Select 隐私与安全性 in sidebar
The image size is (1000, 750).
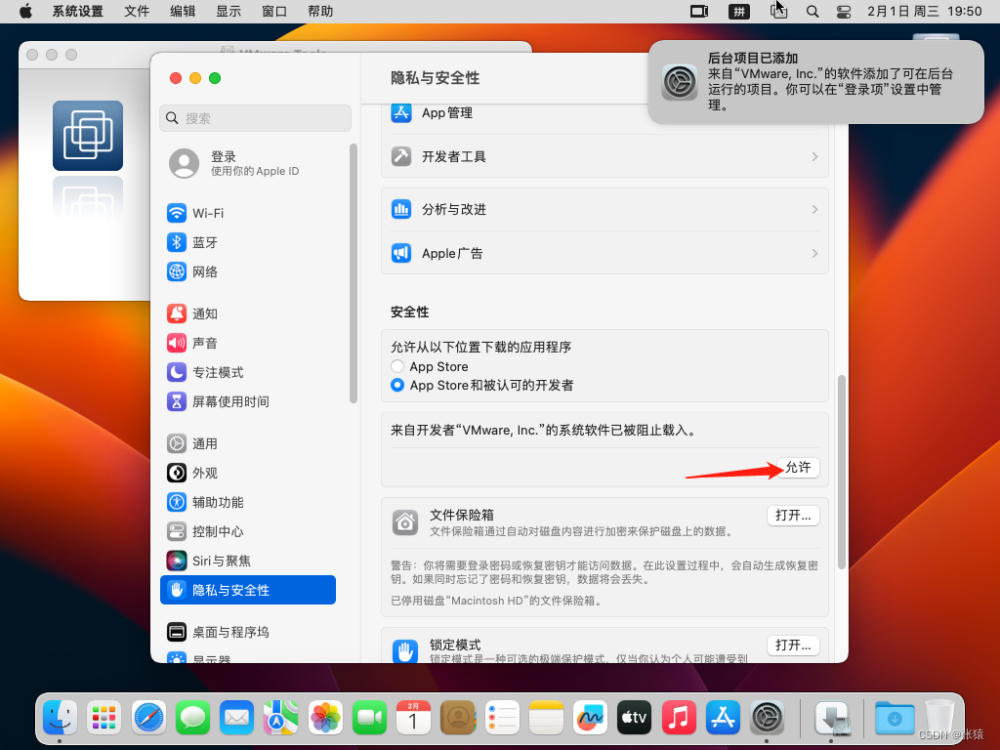click(x=247, y=590)
